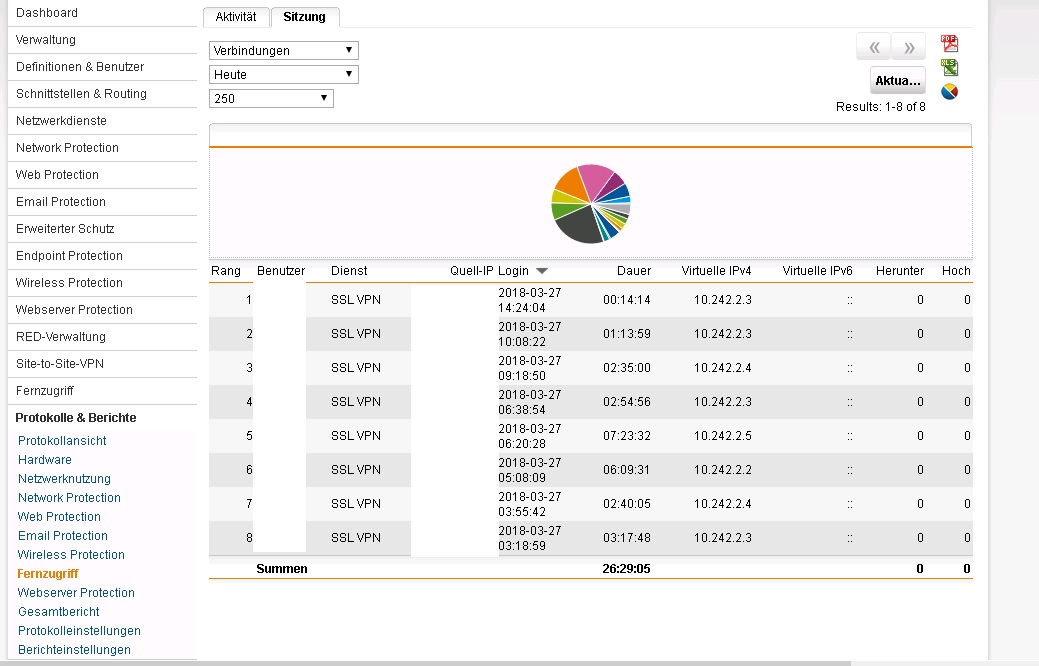Screen dimensions: 1039x666
Task: Click the Aktua... refresh button
Action: click(898, 81)
